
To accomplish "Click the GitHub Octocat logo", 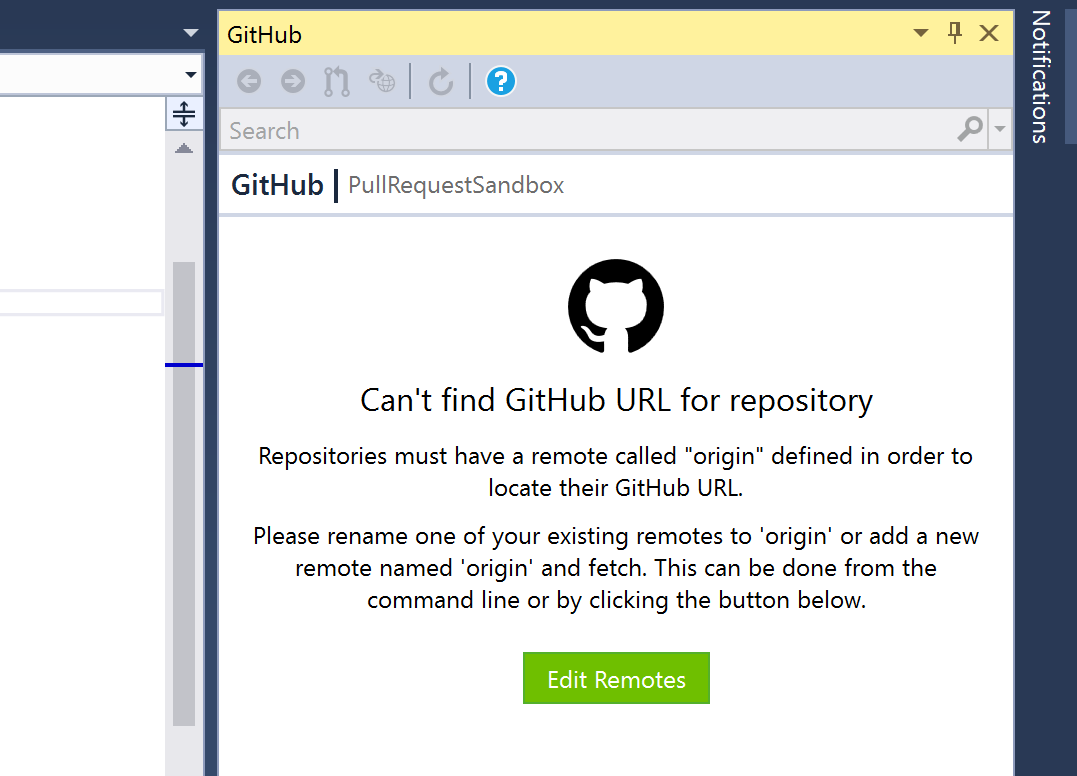I will 616,306.
